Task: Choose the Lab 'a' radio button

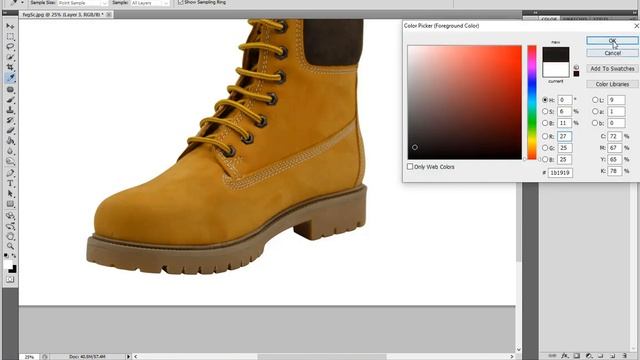Action: 595,111
